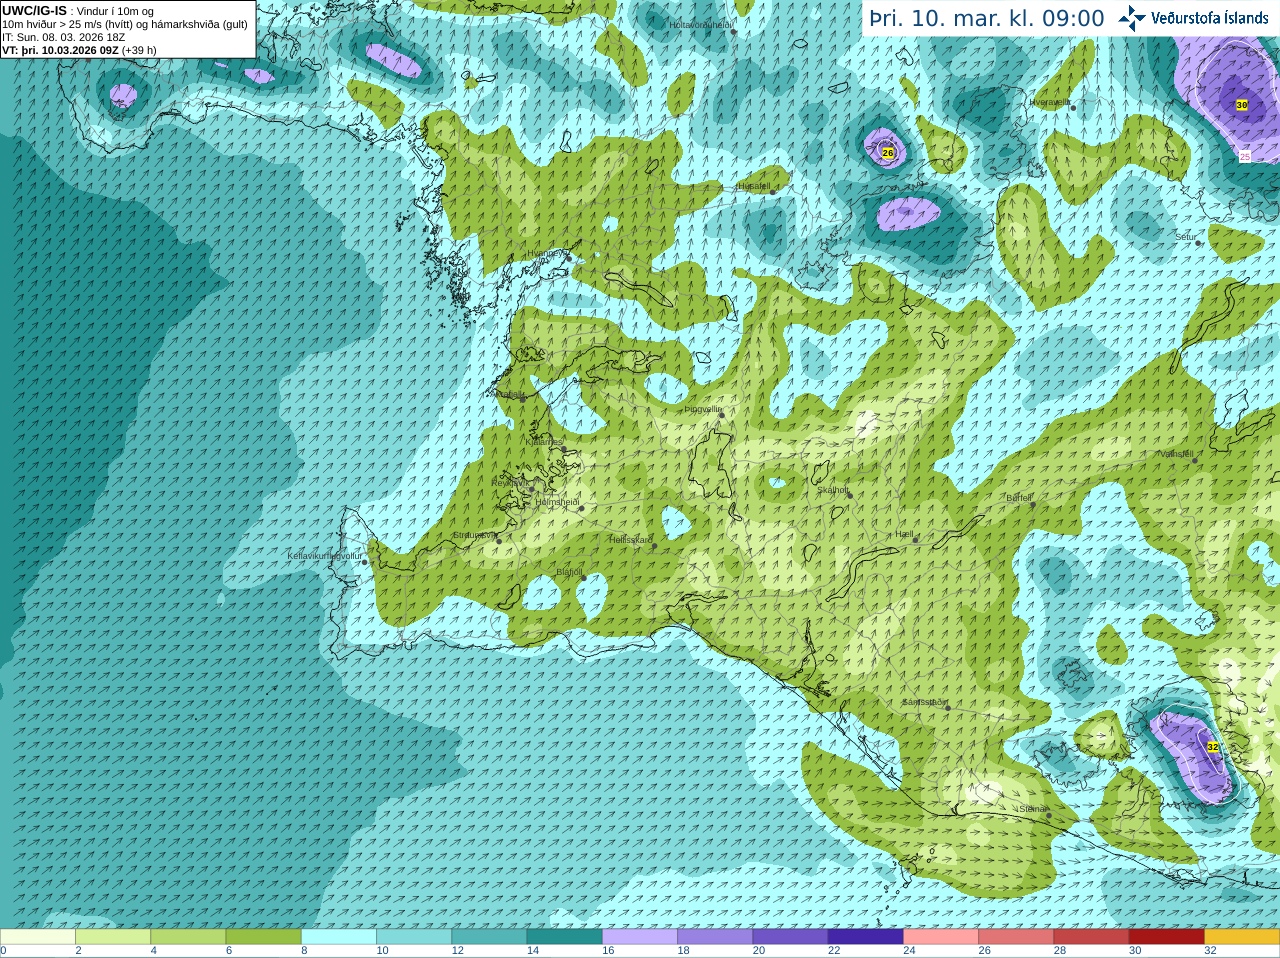The image size is (1280, 958).
Task: Click the white contour label 25
Action: [1245, 156]
